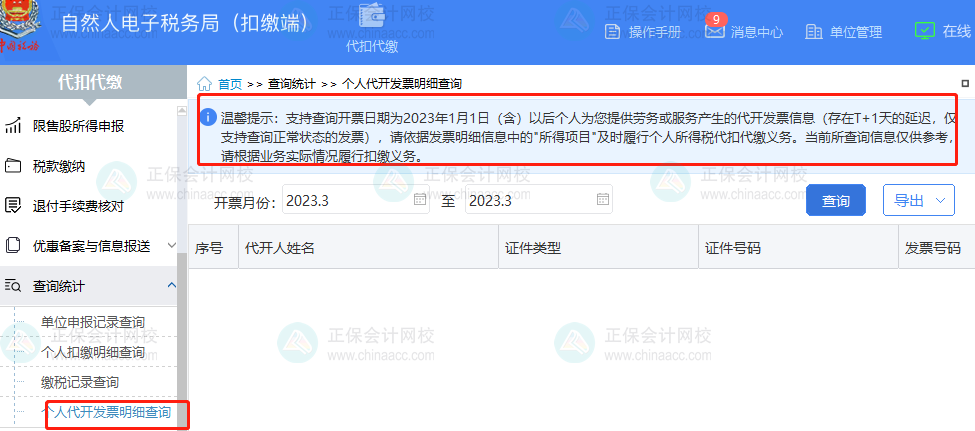Viewport: 975px width, 431px height.
Task: Click the 限售股所得申报 chart icon
Action: (12, 126)
